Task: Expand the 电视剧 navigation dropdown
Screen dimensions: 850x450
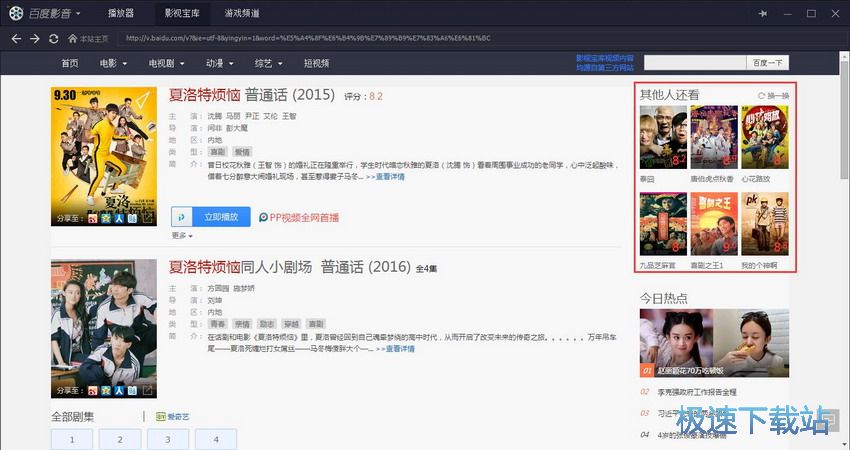Action: pos(182,63)
